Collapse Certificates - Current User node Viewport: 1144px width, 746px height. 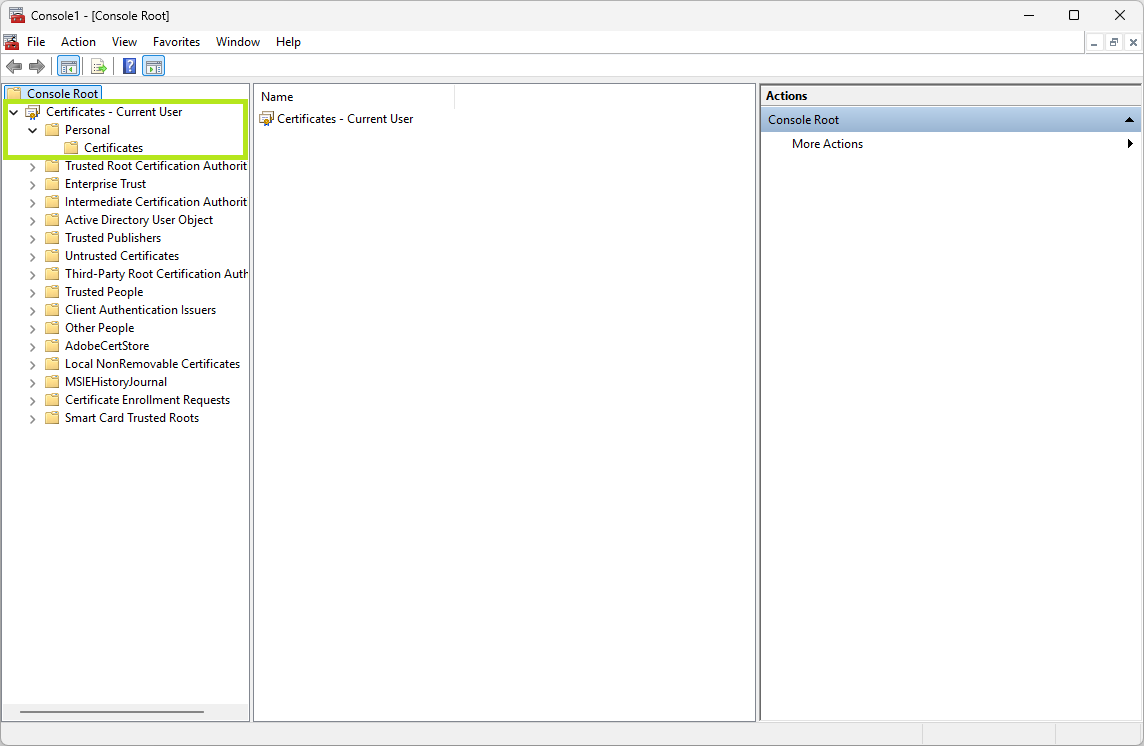click(x=13, y=112)
